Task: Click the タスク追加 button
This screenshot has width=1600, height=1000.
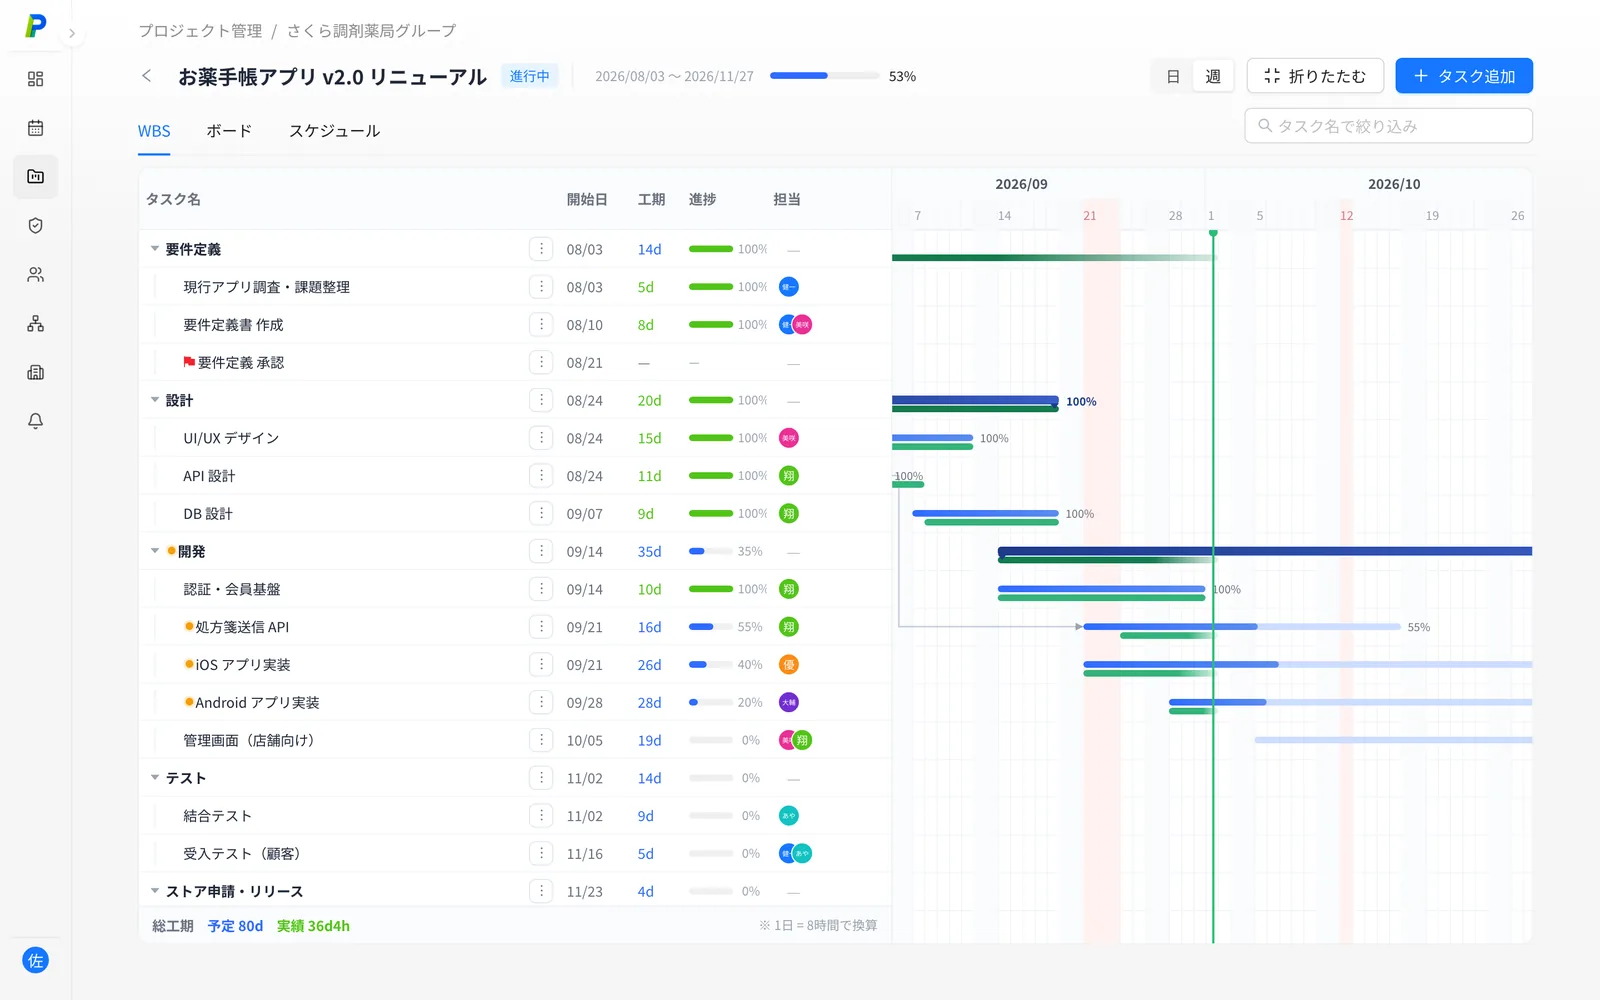Action: point(1464,76)
